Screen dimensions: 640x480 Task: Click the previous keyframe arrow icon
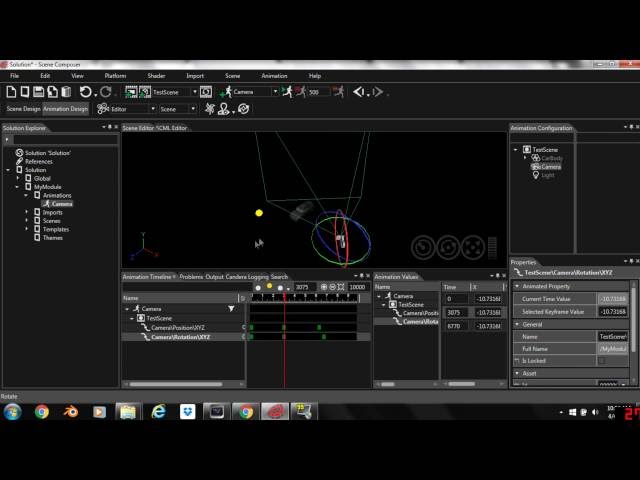point(359,92)
